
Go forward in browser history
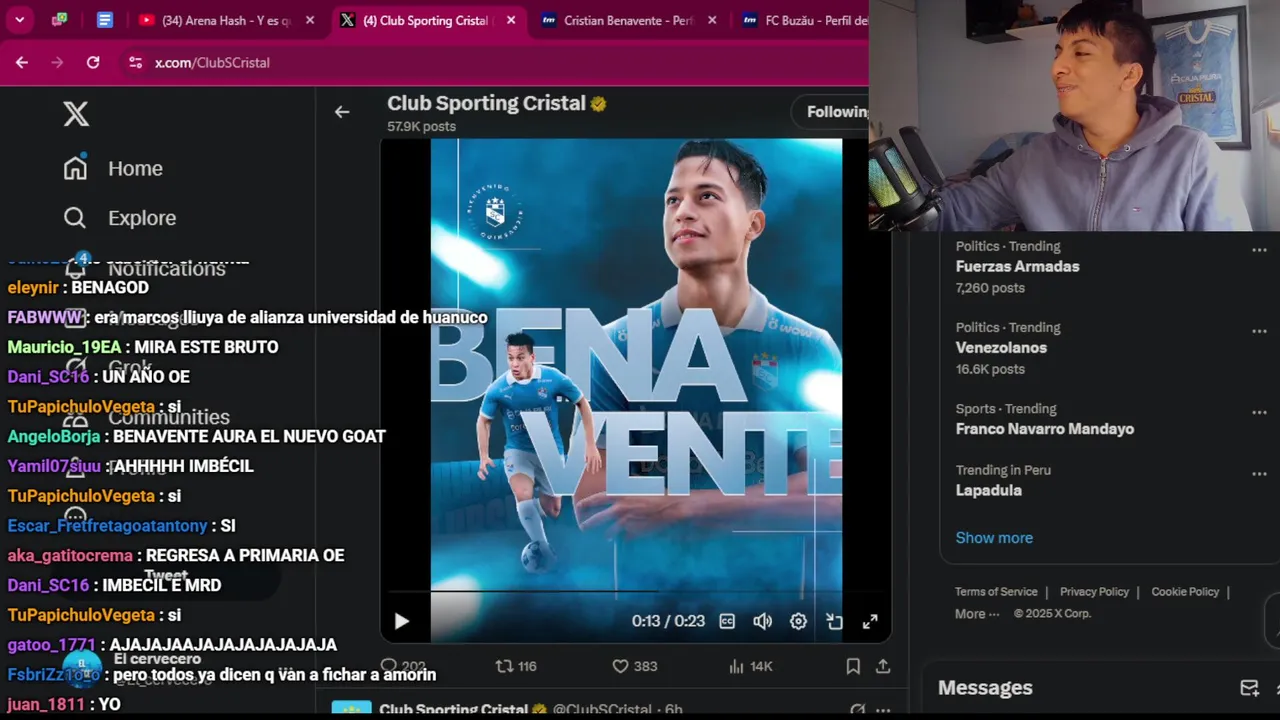(57, 62)
